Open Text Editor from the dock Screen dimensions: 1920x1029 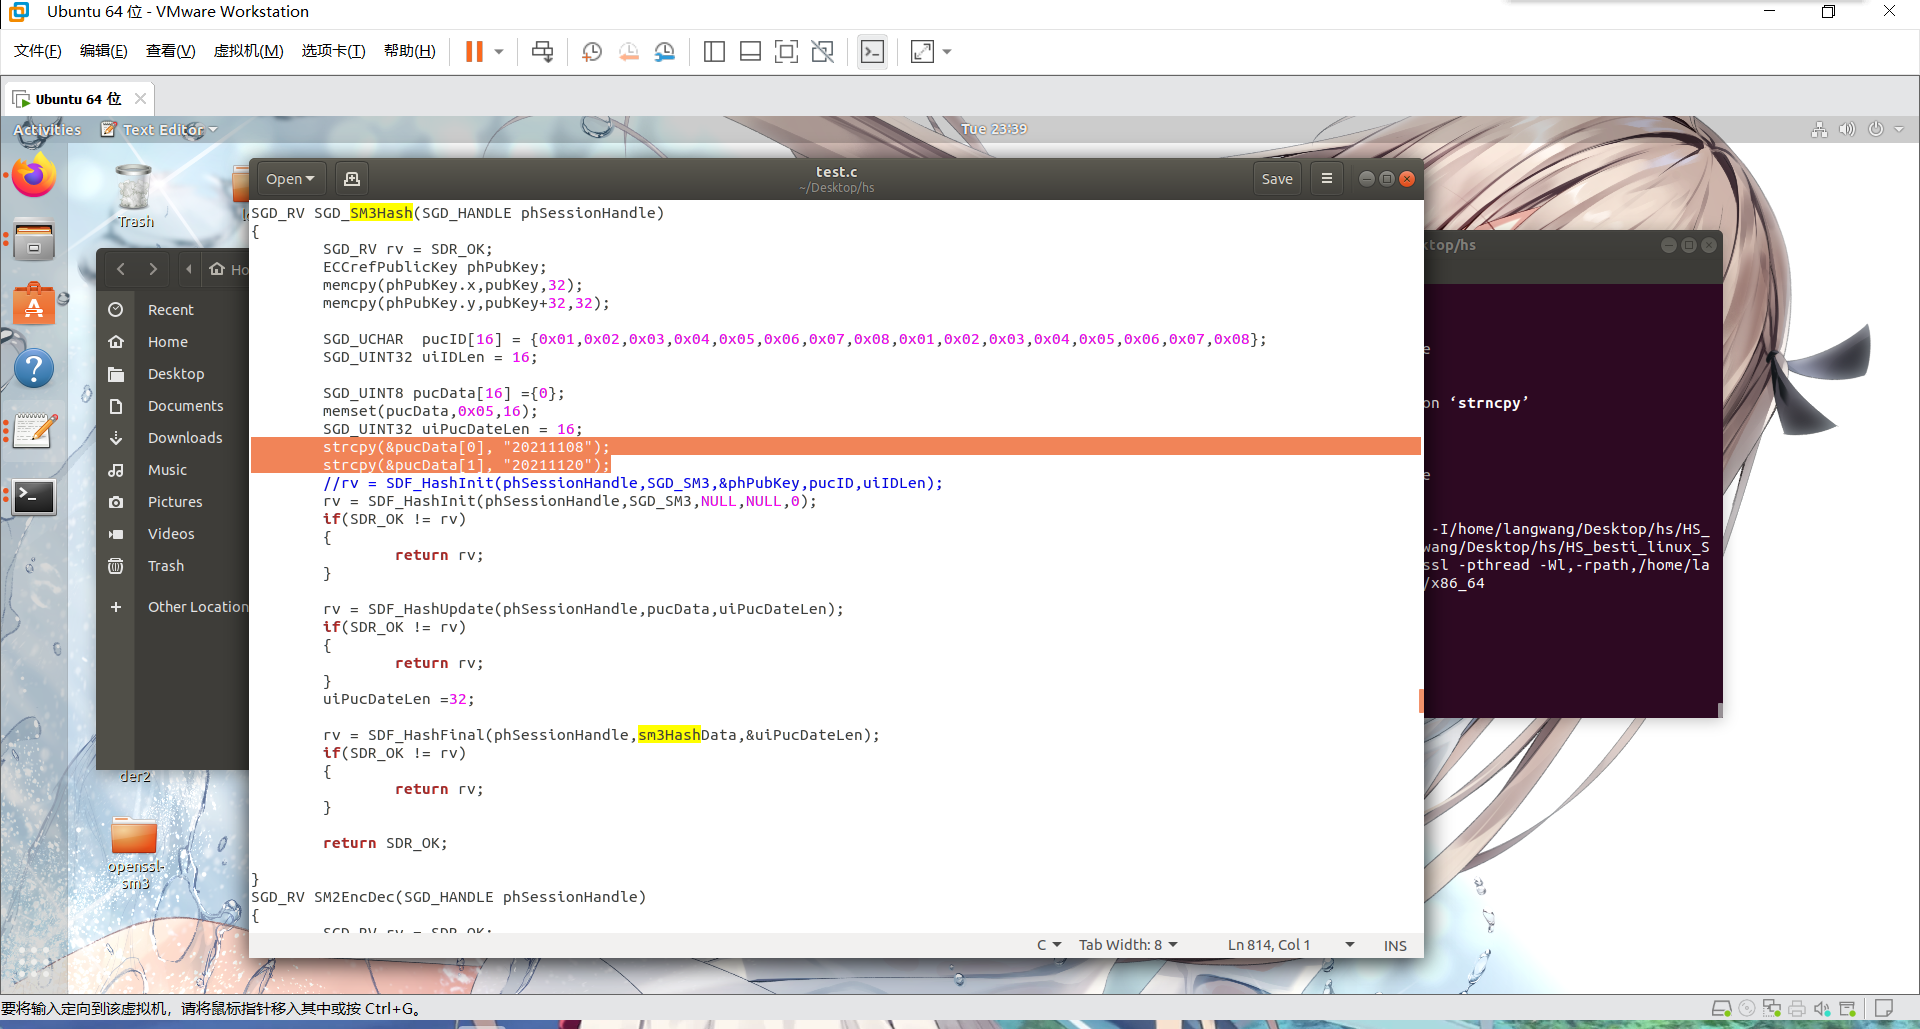click(x=34, y=432)
